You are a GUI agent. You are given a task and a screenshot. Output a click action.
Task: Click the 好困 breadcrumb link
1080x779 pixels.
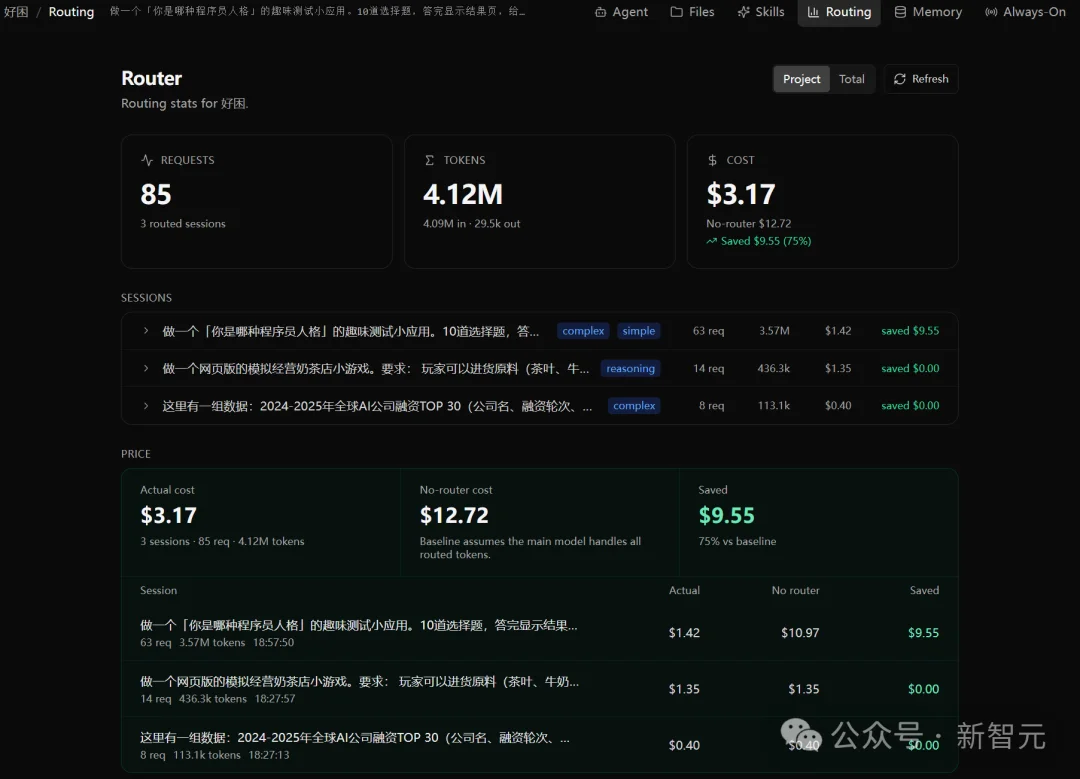(x=16, y=12)
